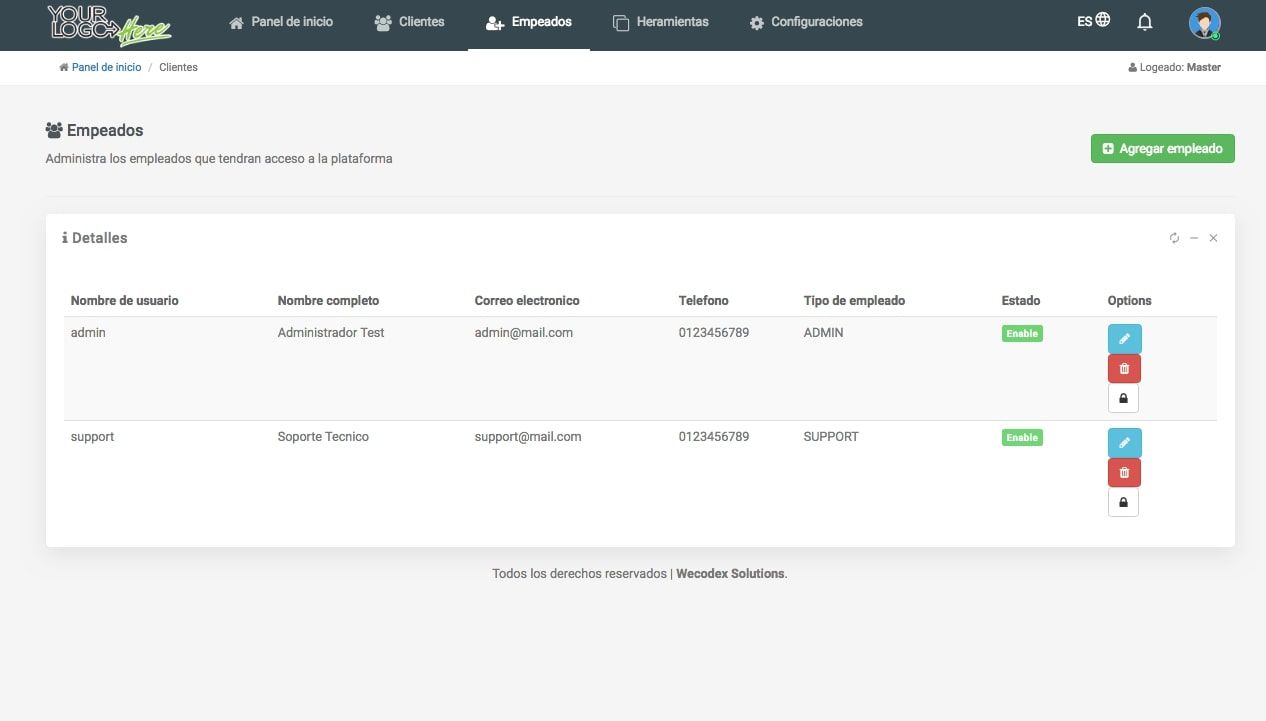Close the Detalles panel
Screen dimensions: 1266x721
coord(1213,238)
